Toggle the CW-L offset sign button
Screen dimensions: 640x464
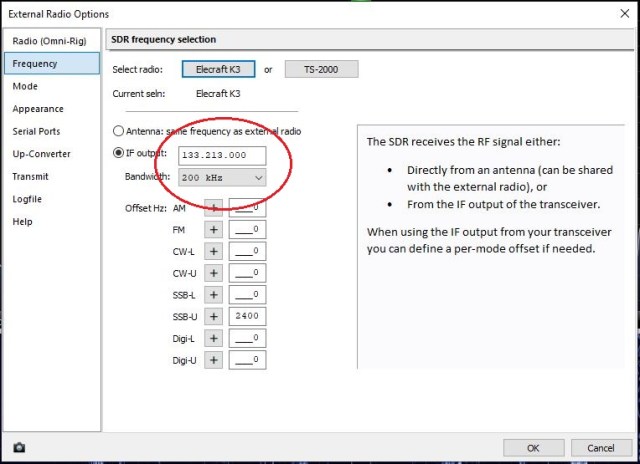tap(213, 251)
